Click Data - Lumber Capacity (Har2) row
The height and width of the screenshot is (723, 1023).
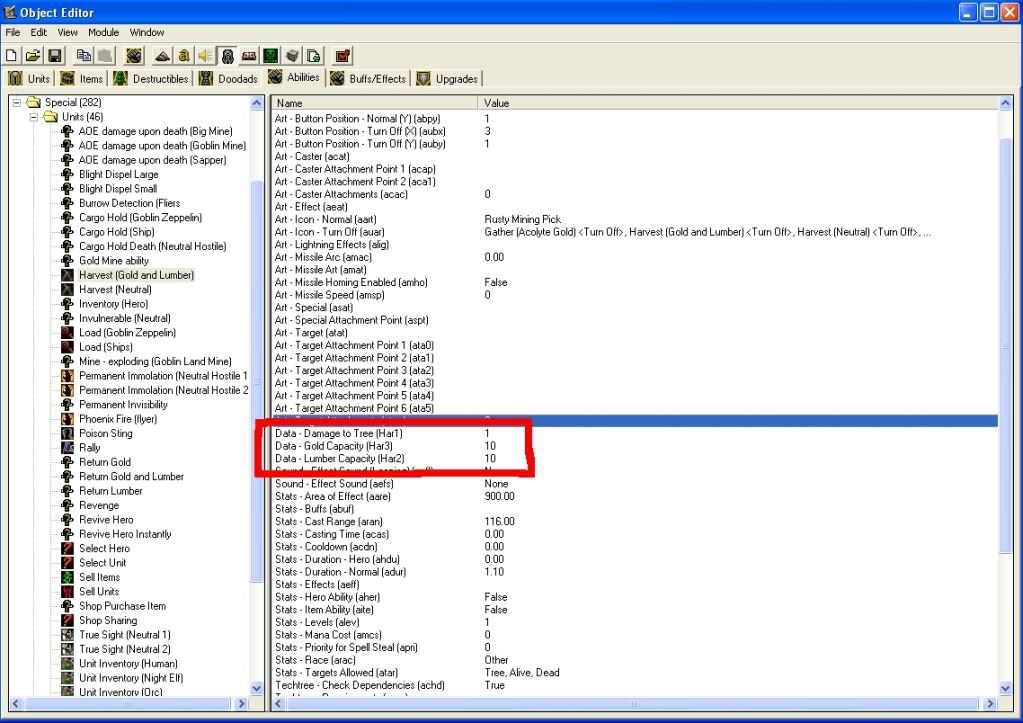click(635, 458)
